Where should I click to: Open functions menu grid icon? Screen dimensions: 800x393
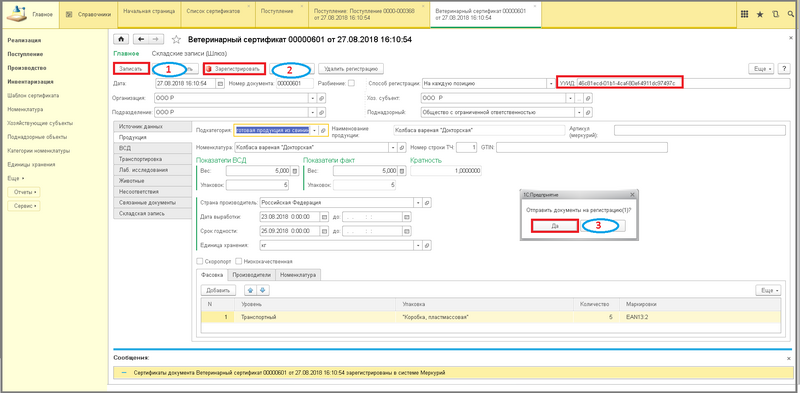744,14
